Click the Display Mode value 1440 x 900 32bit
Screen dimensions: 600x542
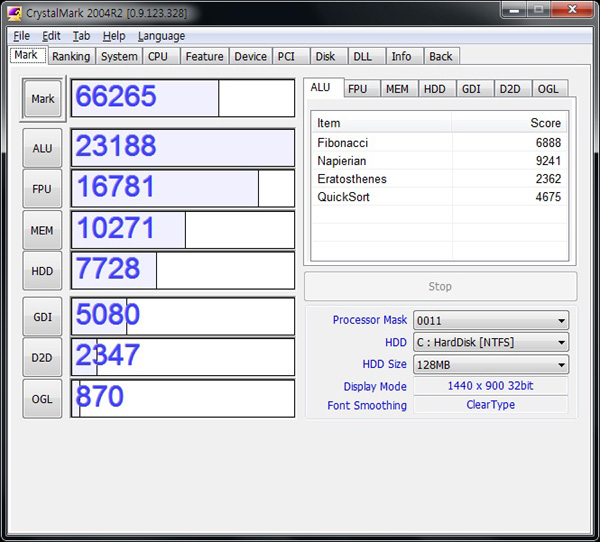(x=491, y=386)
